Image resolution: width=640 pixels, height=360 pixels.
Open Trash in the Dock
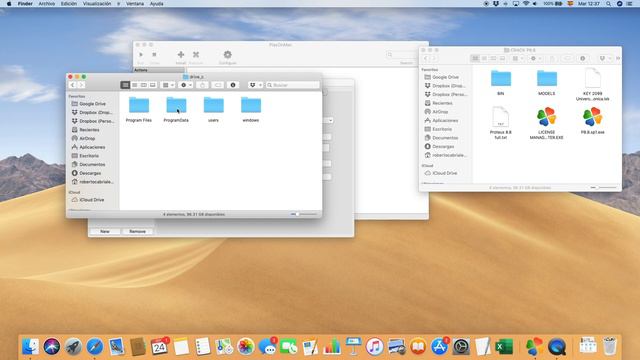(610, 346)
